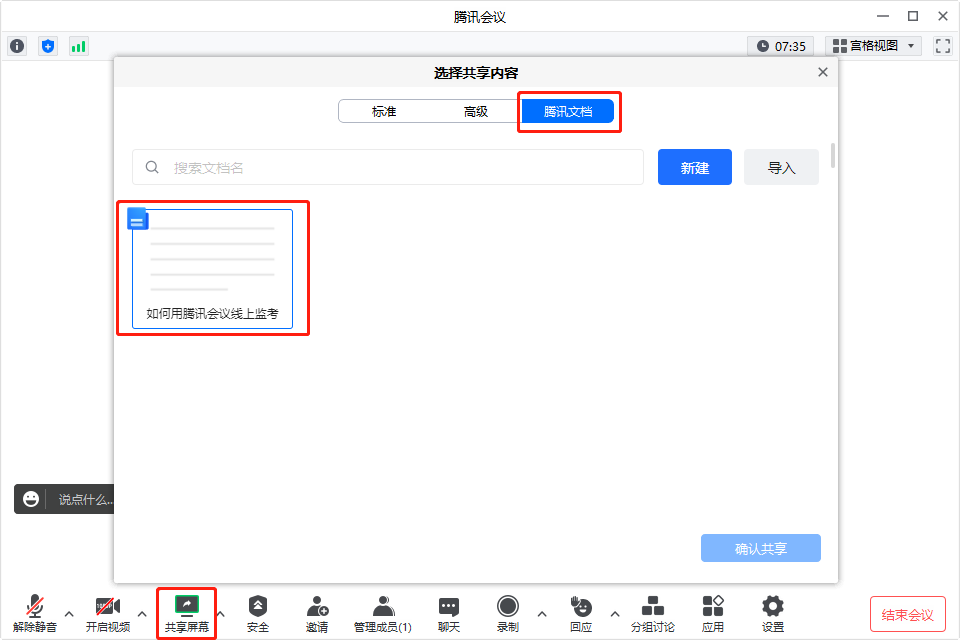Image resolution: width=960 pixels, height=640 pixels.
Task: Check network signal strength icon
Action: point(78,46)
